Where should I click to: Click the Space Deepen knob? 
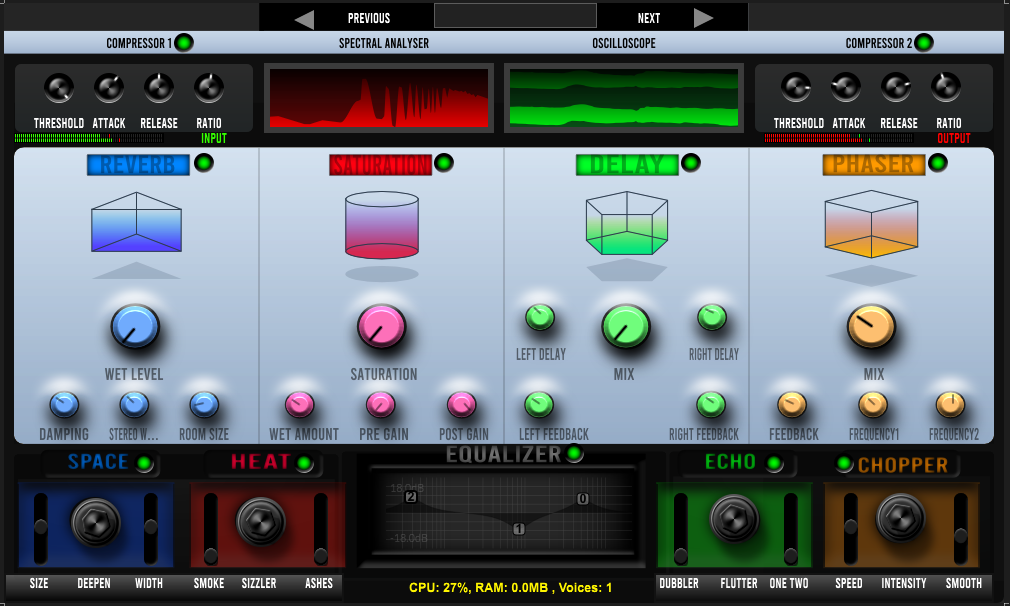[x=95, y=522]
